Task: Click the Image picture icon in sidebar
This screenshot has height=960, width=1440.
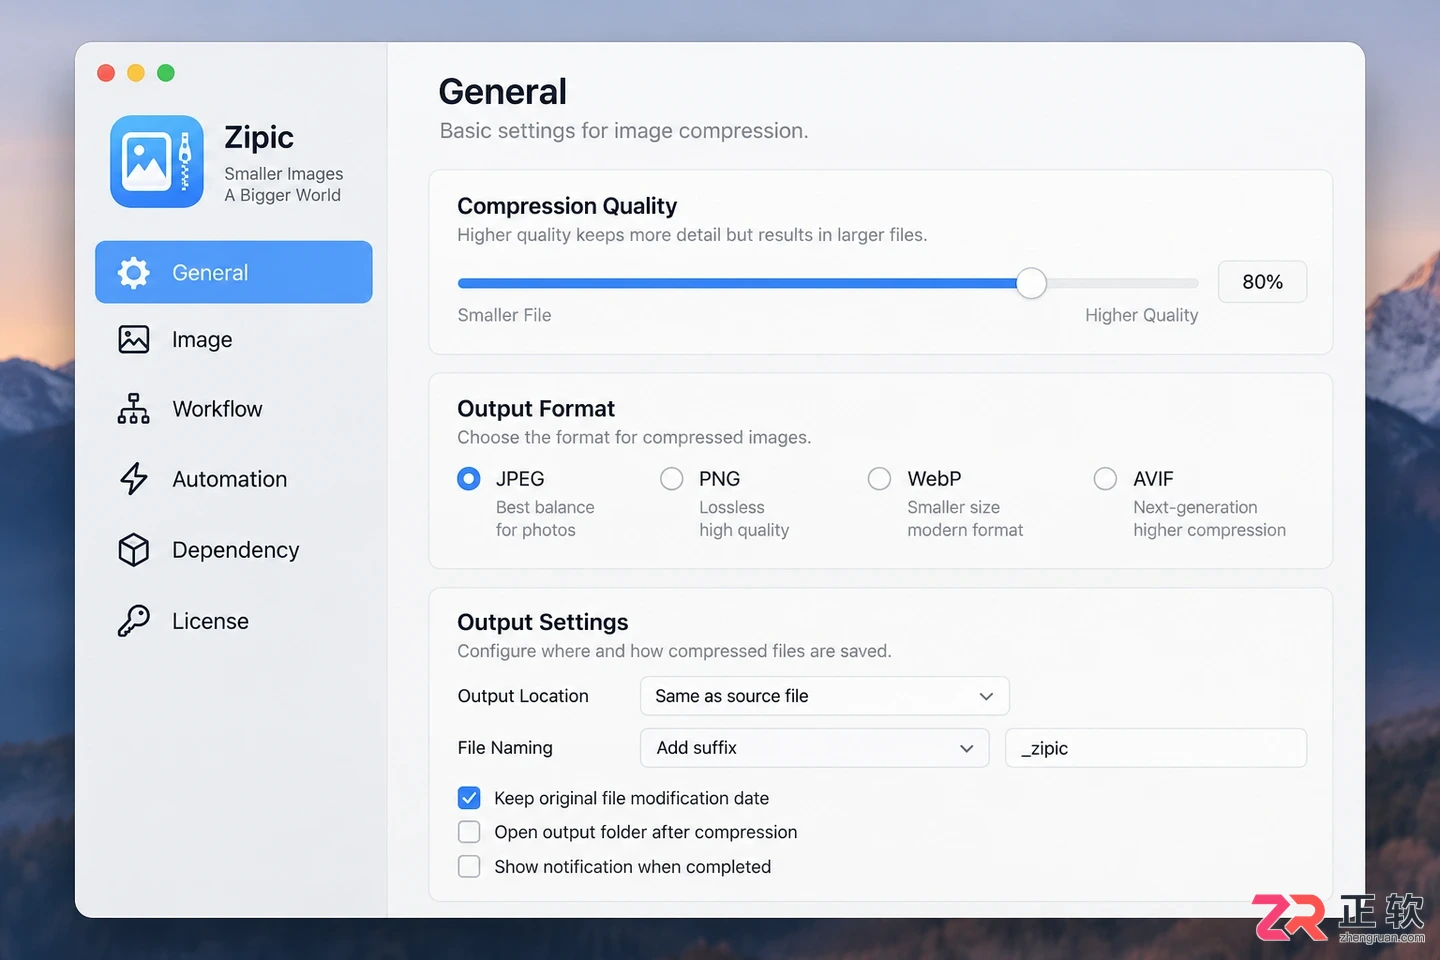Action: (133, 340)
